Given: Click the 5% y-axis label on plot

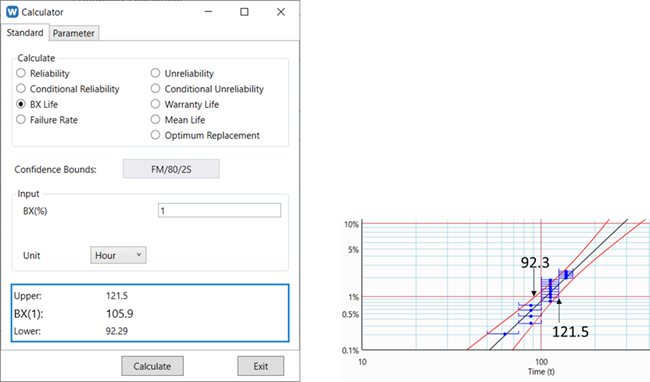Looking at the screenshot, I should (x=353, y=250).
